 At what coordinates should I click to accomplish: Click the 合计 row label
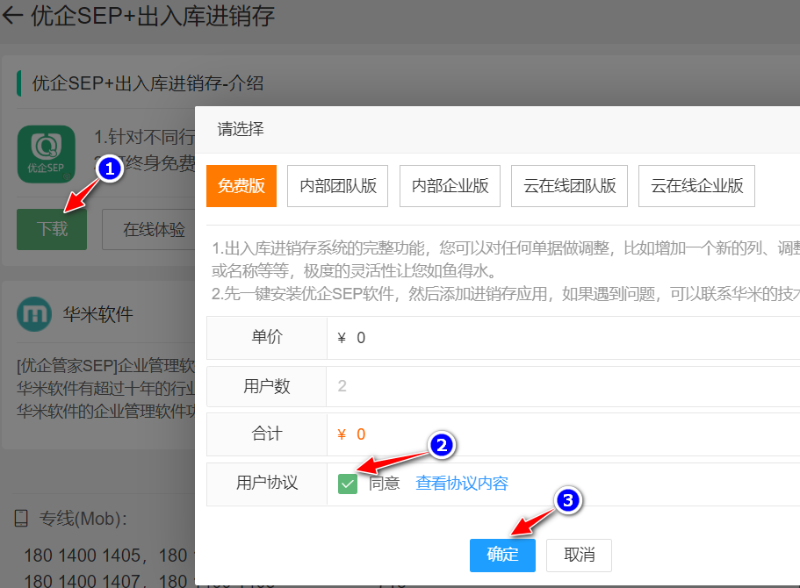click(267, 434)
